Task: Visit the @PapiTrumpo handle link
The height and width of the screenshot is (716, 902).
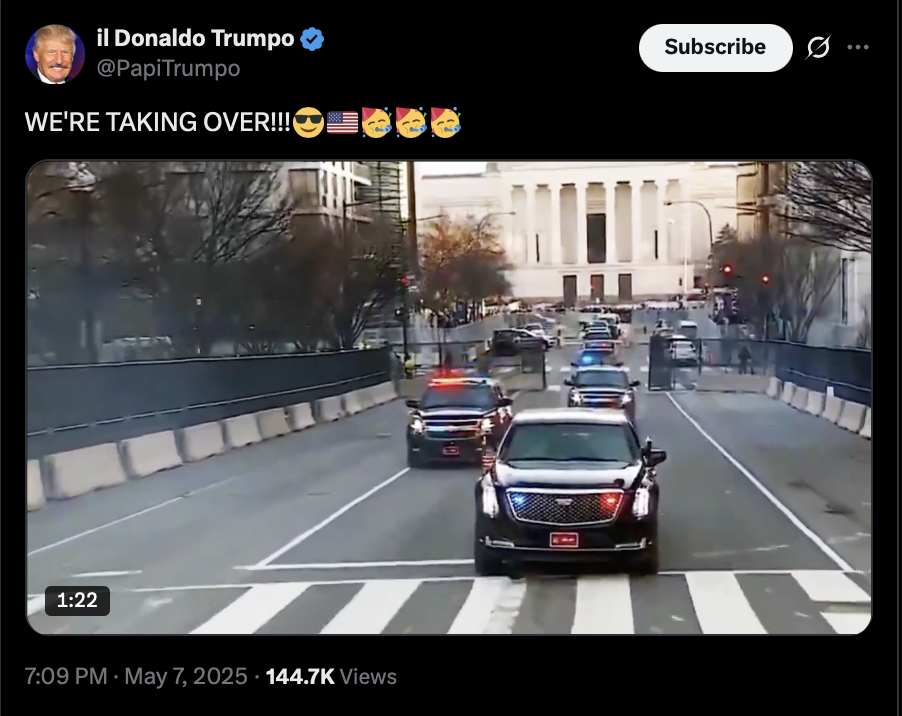Action: coord(168,68)
